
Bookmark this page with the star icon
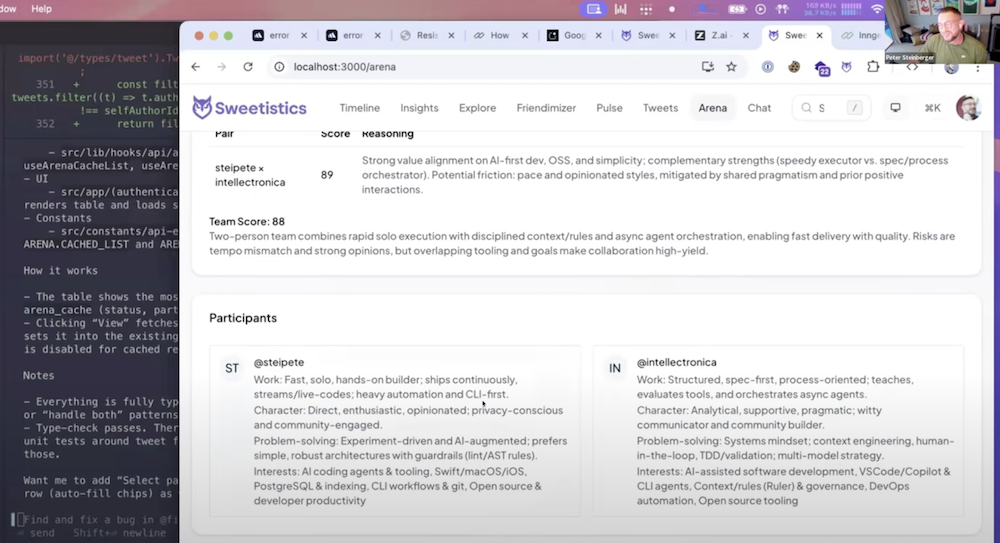coord(731,67)
